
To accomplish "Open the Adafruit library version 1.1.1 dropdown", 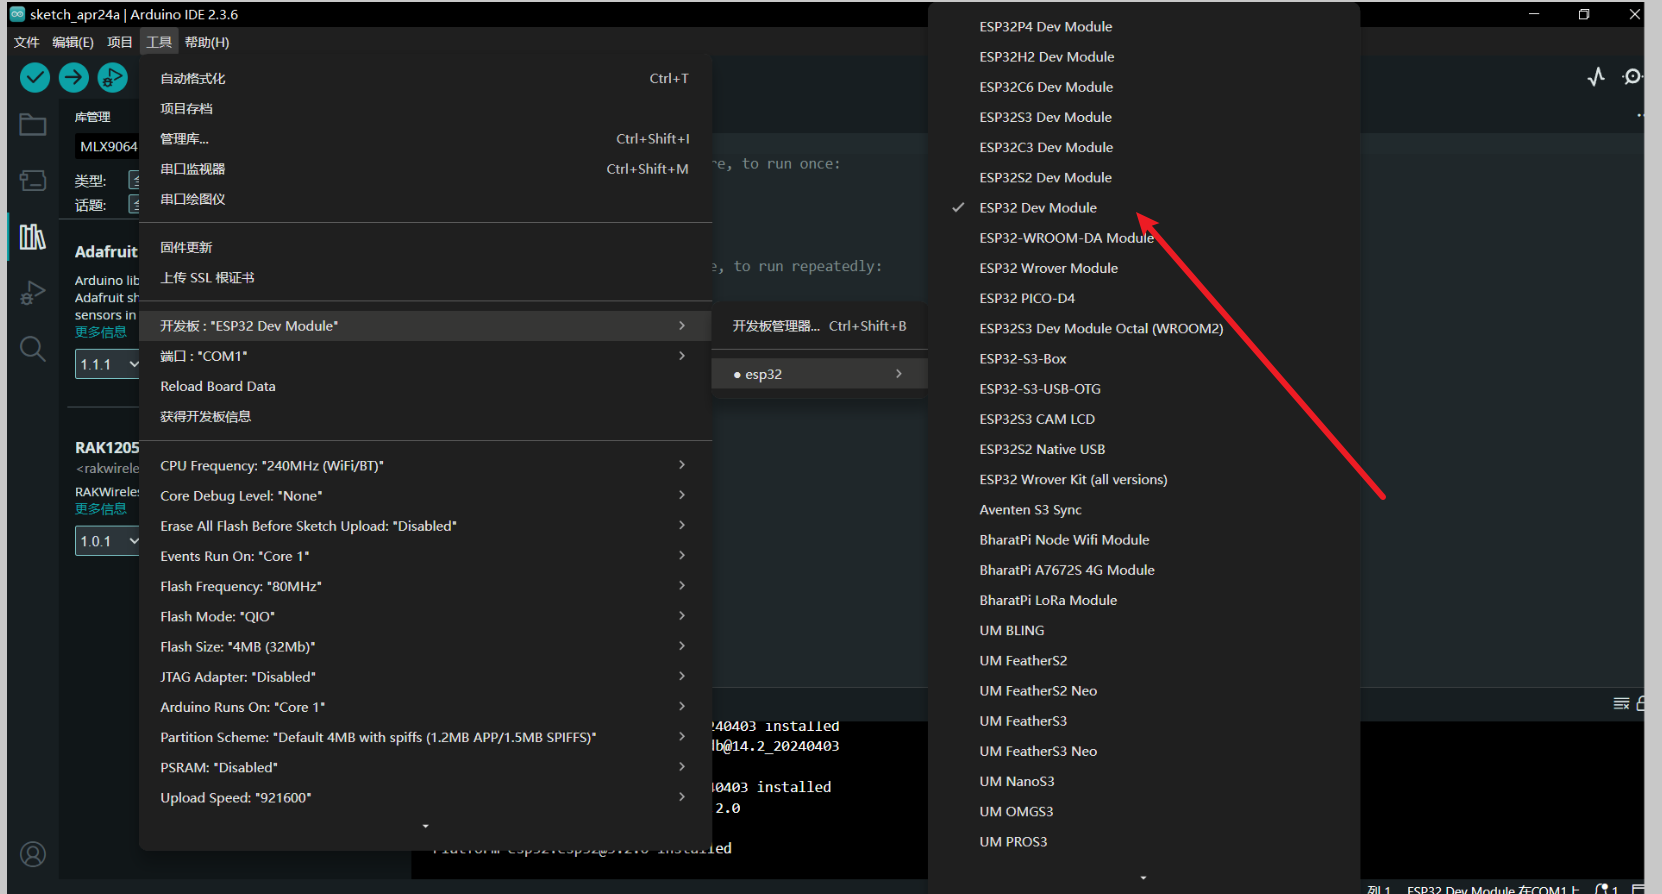I will [x=108, y=364].
